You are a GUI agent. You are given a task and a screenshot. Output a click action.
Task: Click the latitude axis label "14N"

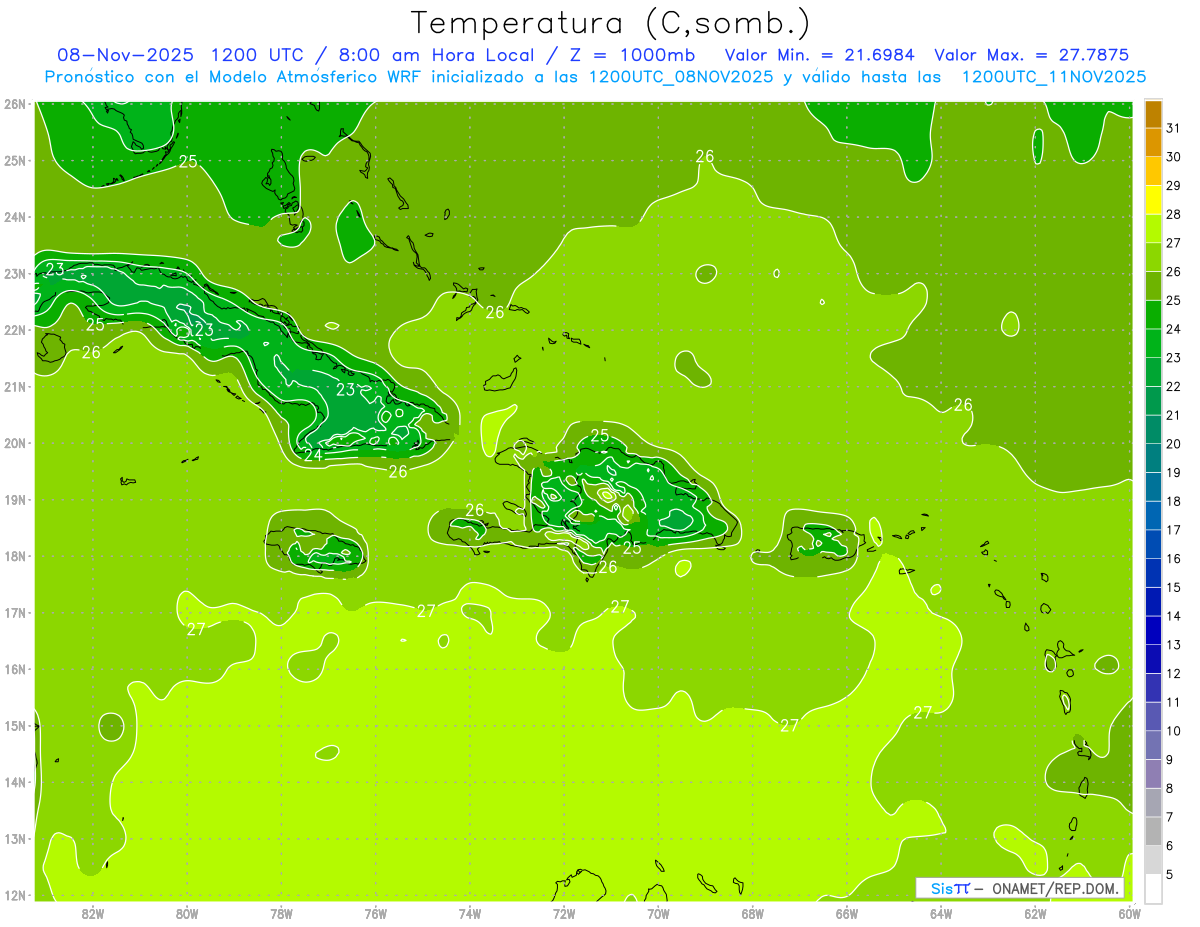pyautogui.click(x=15, y=782)
